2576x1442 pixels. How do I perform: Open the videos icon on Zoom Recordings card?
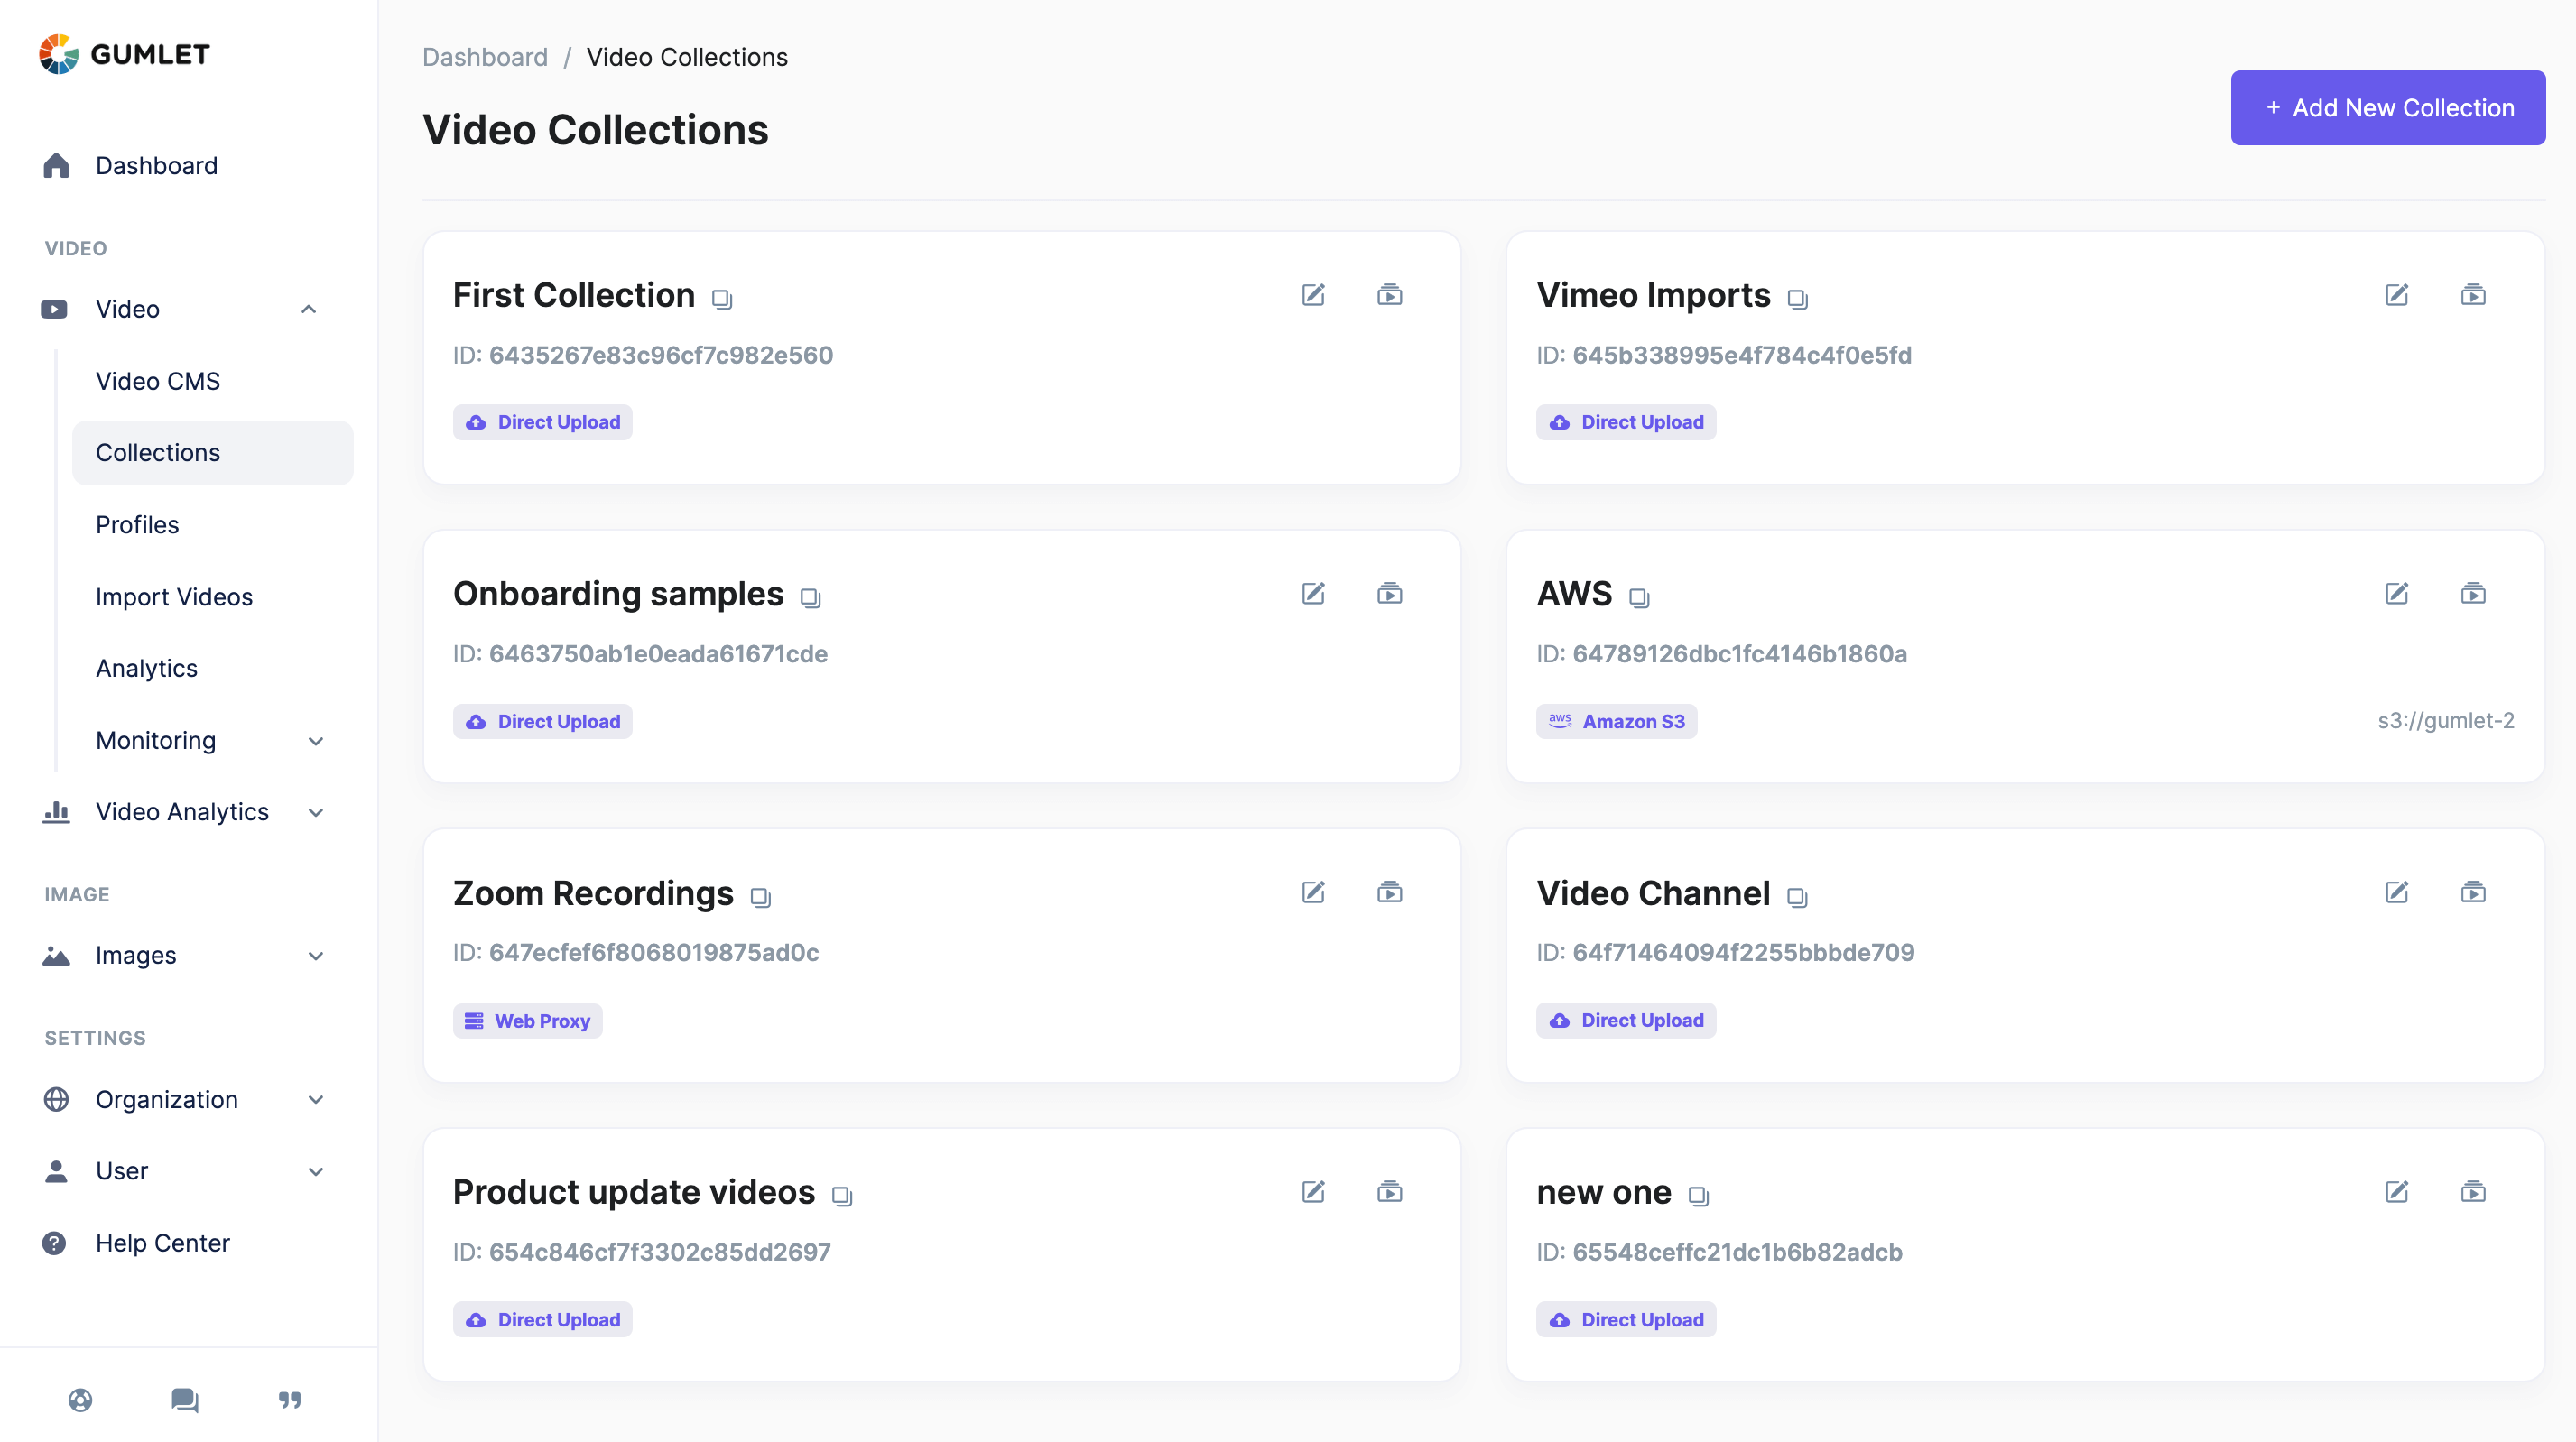[1389, 892]
